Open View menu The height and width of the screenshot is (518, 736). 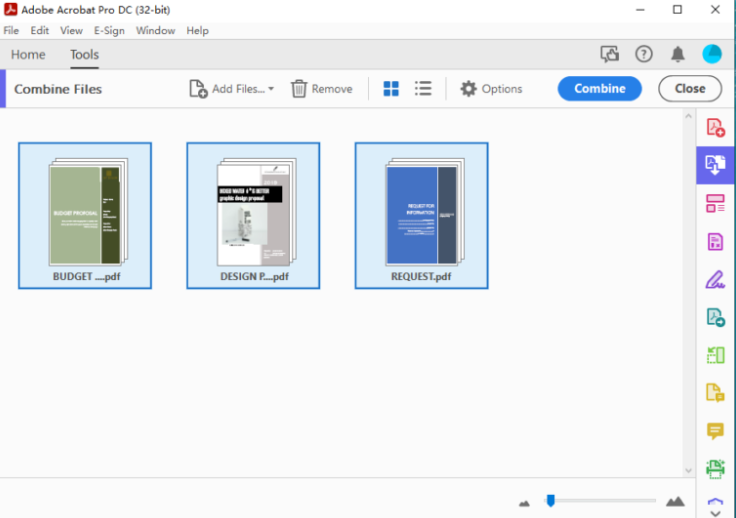pos(71,30)
